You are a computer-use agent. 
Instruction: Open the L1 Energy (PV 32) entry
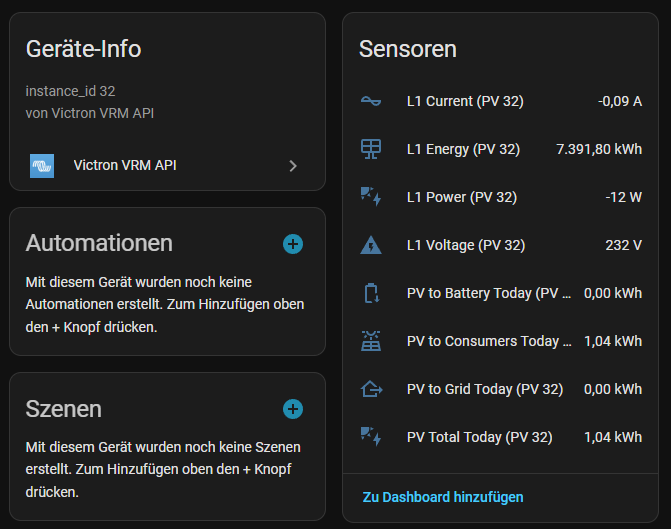(463, 149)
